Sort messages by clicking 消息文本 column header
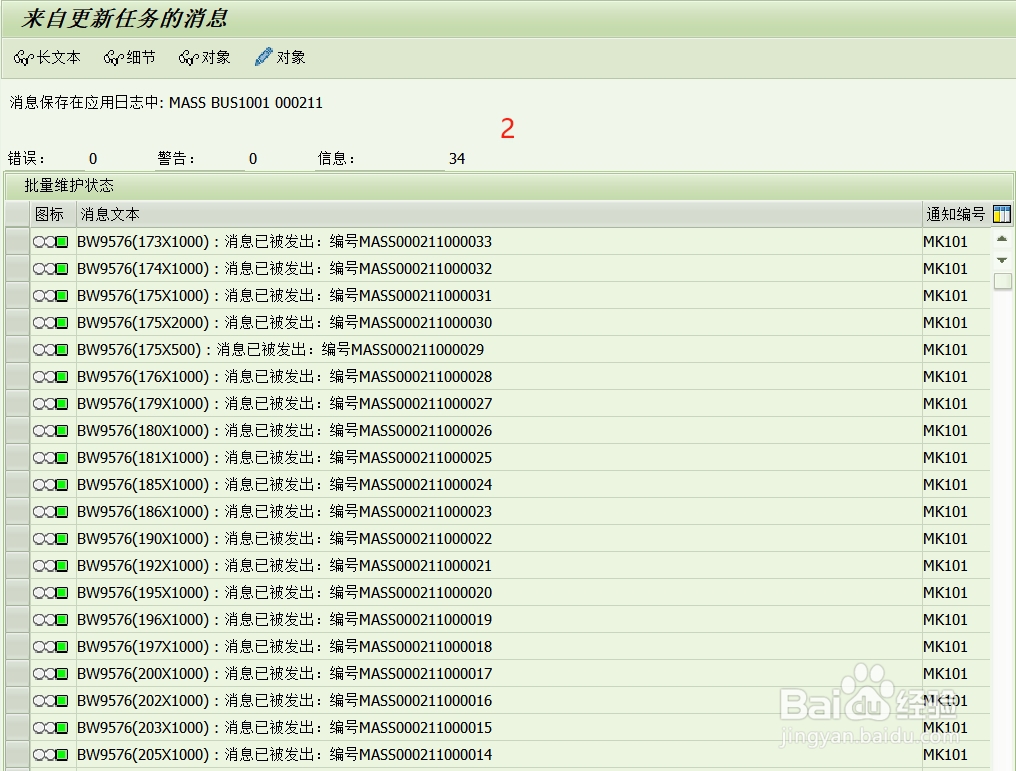The width and height of the screenshot is (1016, 771). coord(110,213)
